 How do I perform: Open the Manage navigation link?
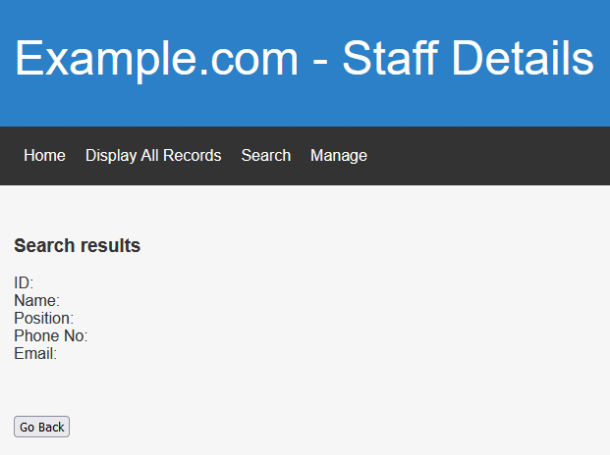[338, 156]
